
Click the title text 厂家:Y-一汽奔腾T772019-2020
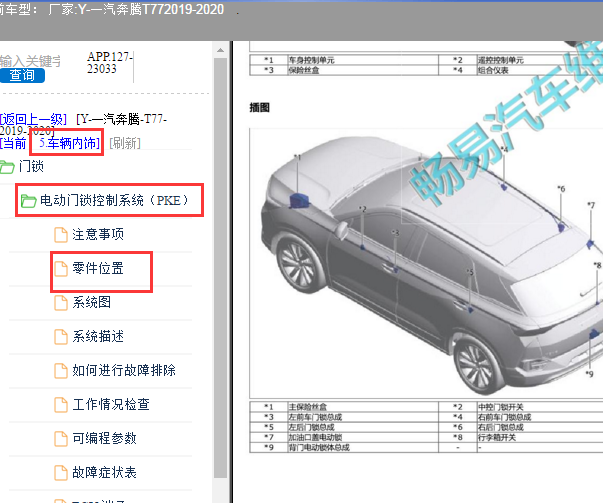[136, 9]
